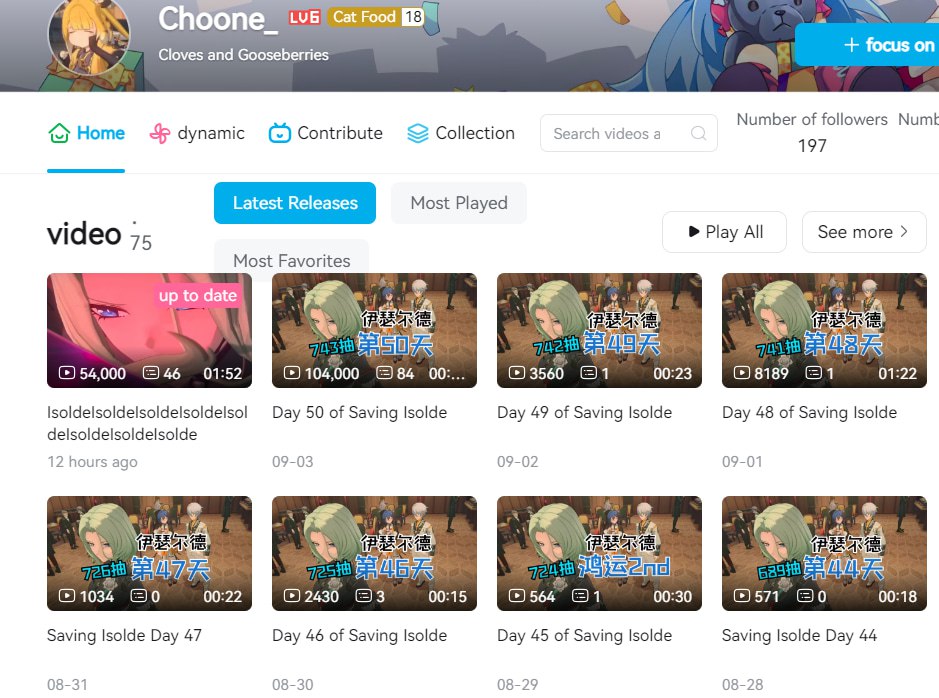
Task: Click the Contribute TV icon
Action: pyautogui.click(x=280, y=133)
